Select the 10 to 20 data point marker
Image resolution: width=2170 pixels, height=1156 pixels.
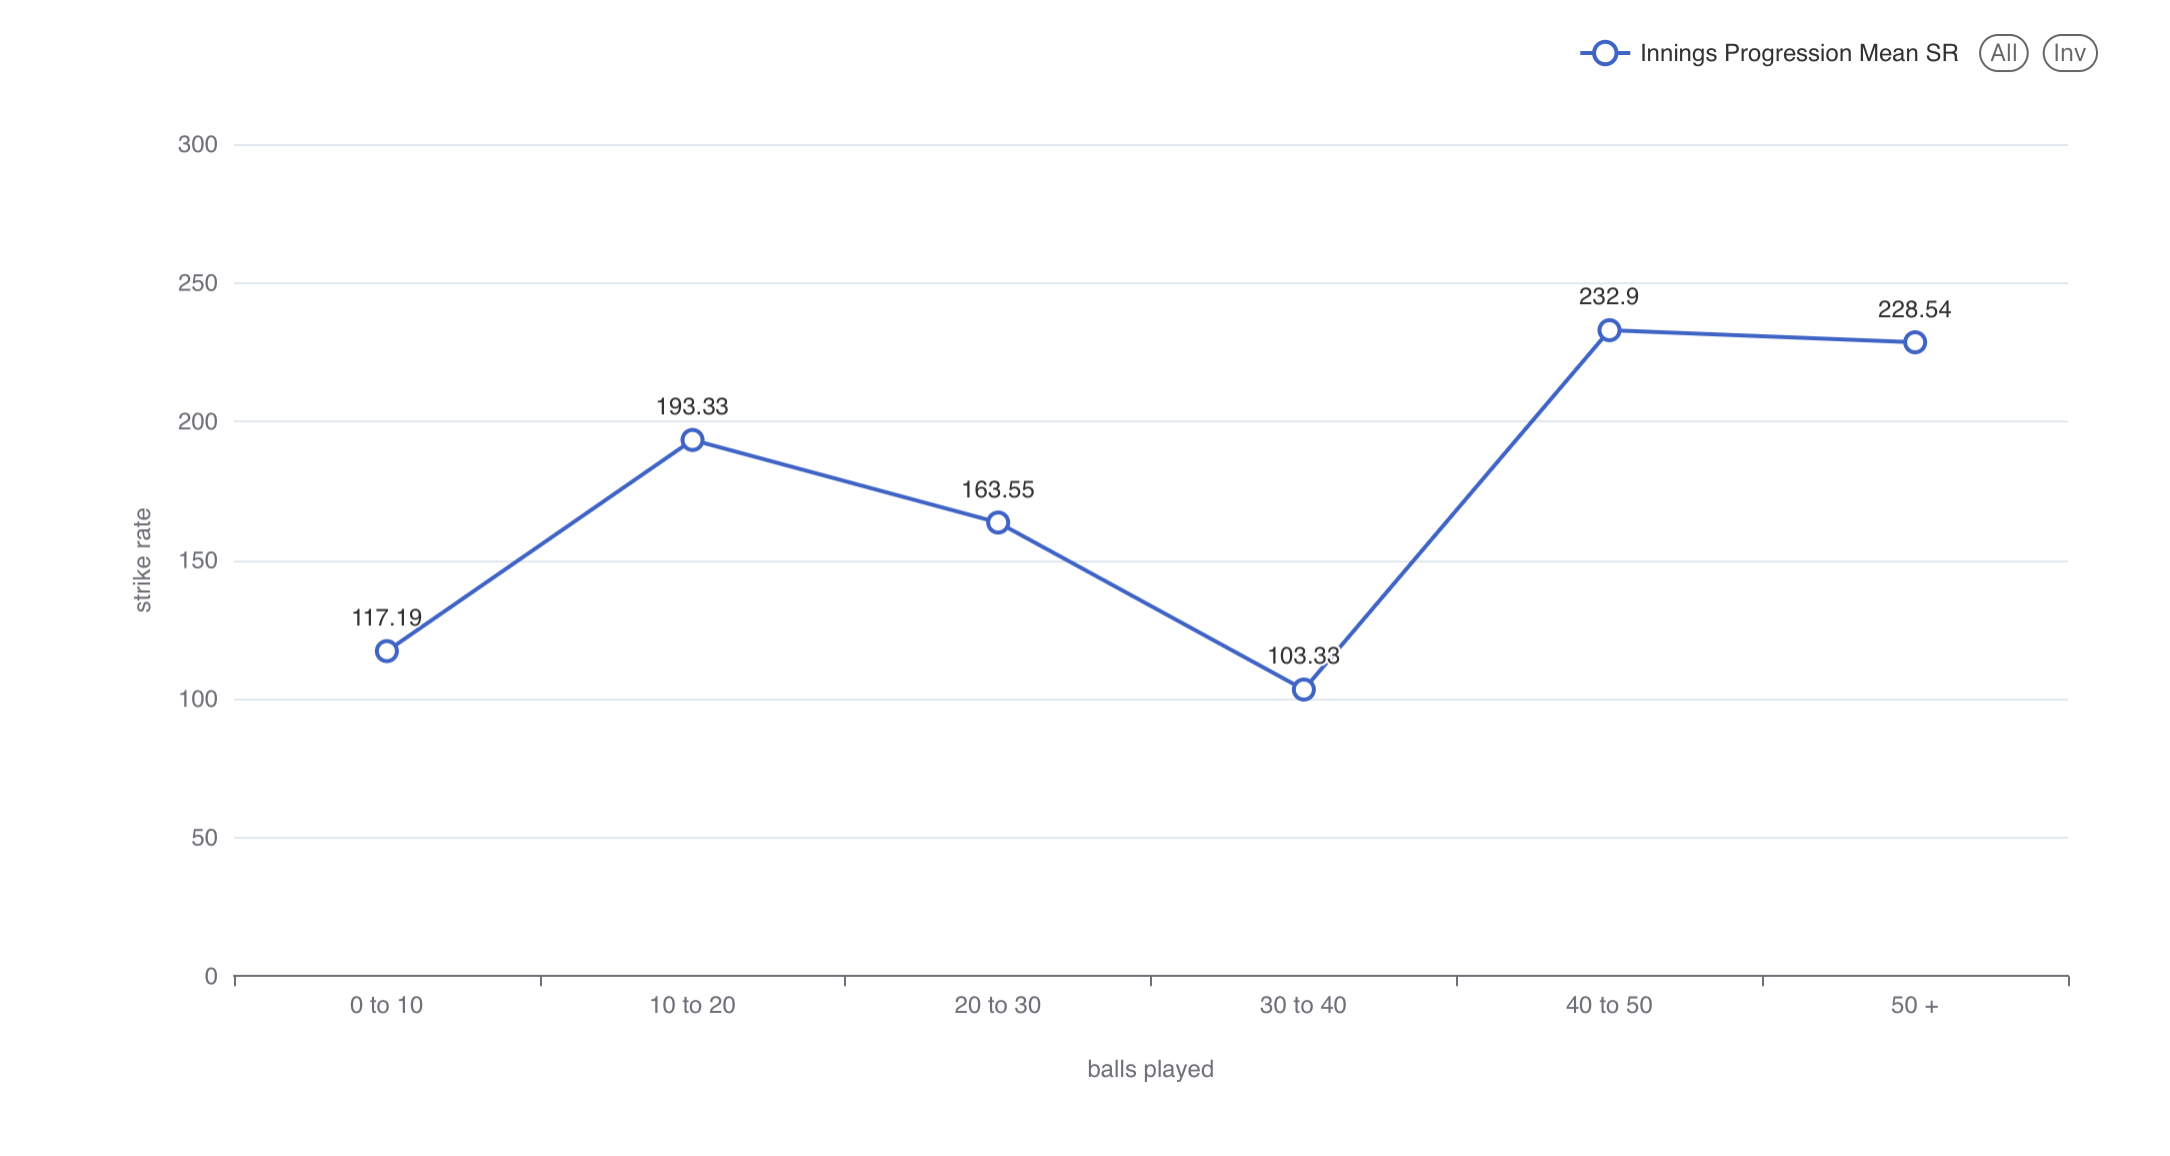tap(692, 440)
